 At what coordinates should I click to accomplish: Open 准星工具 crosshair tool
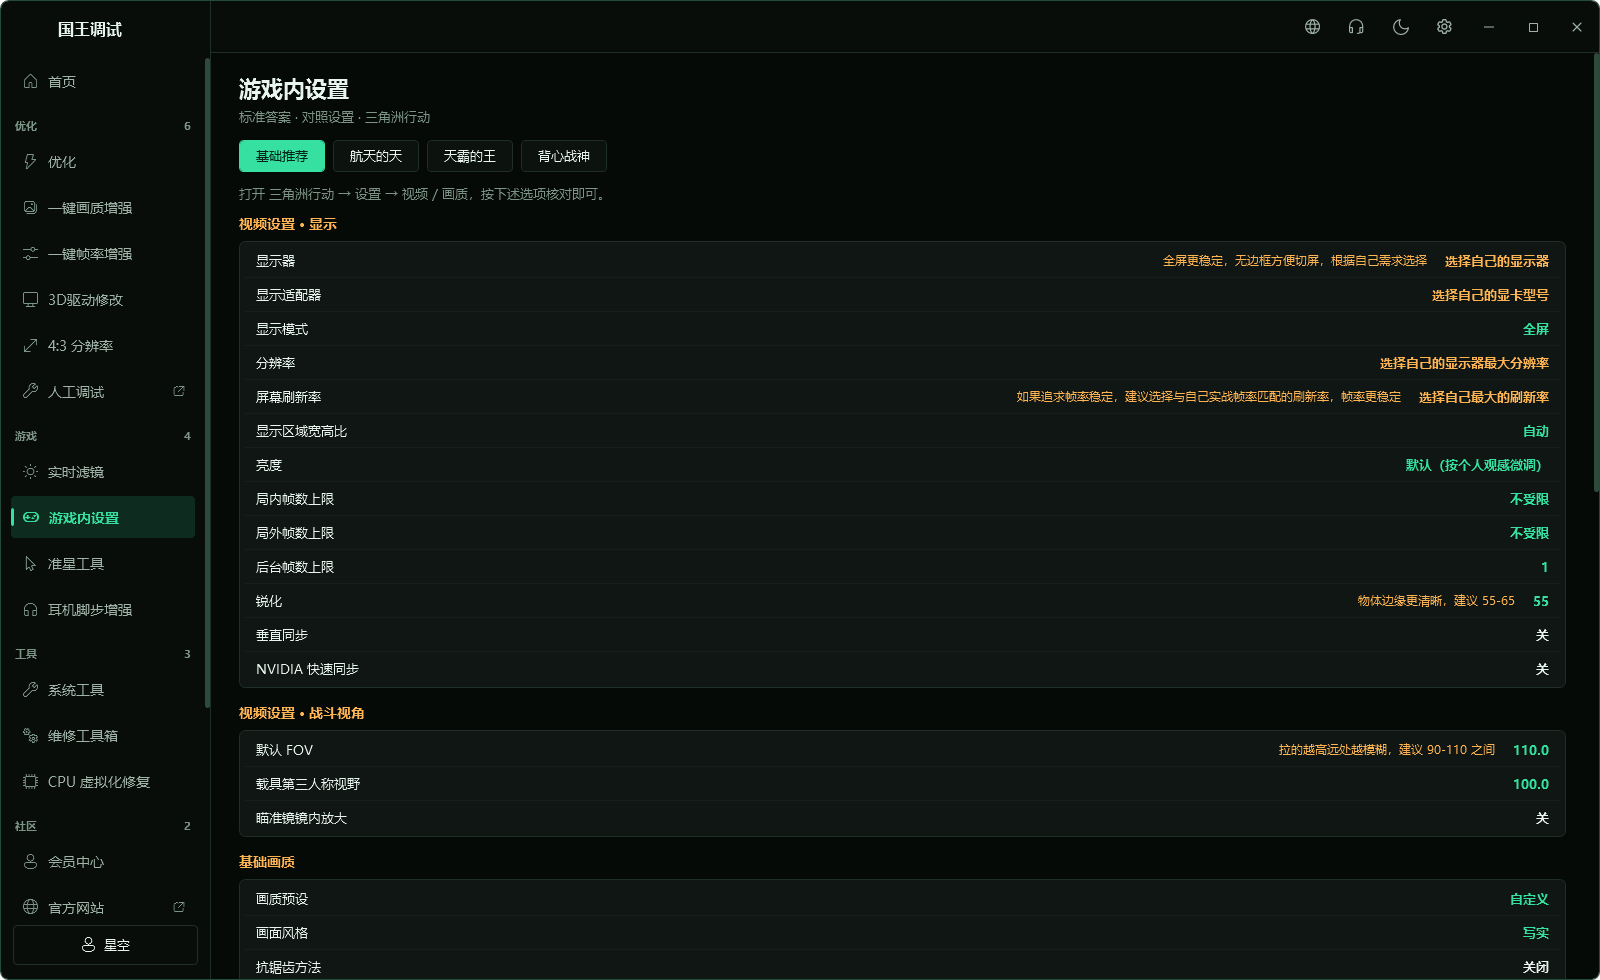(103, 564)
